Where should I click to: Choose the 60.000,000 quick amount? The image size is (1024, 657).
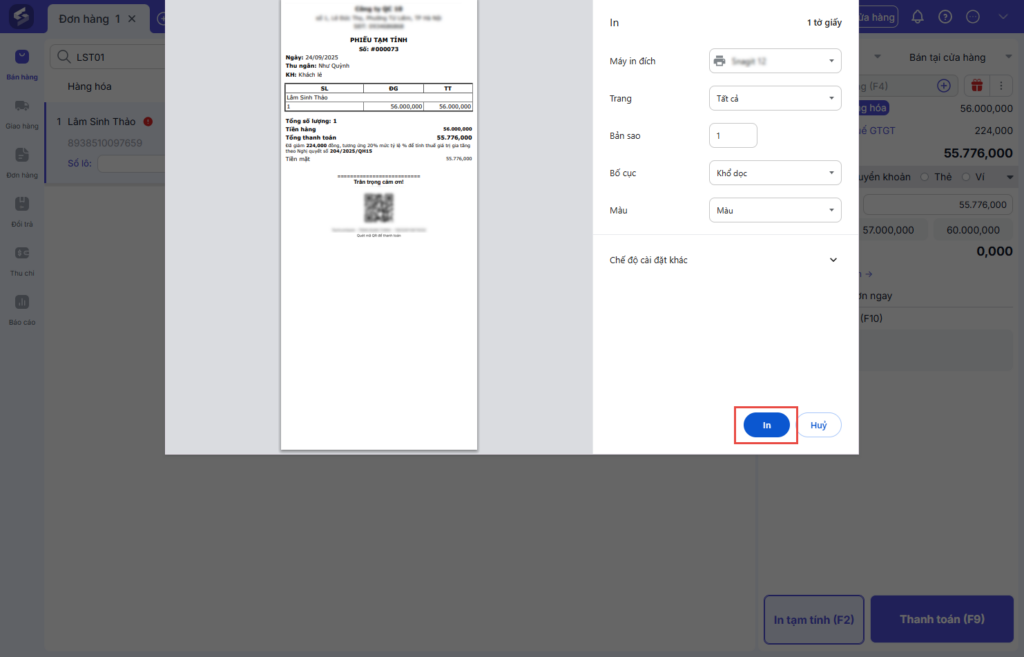click(973, 230)
